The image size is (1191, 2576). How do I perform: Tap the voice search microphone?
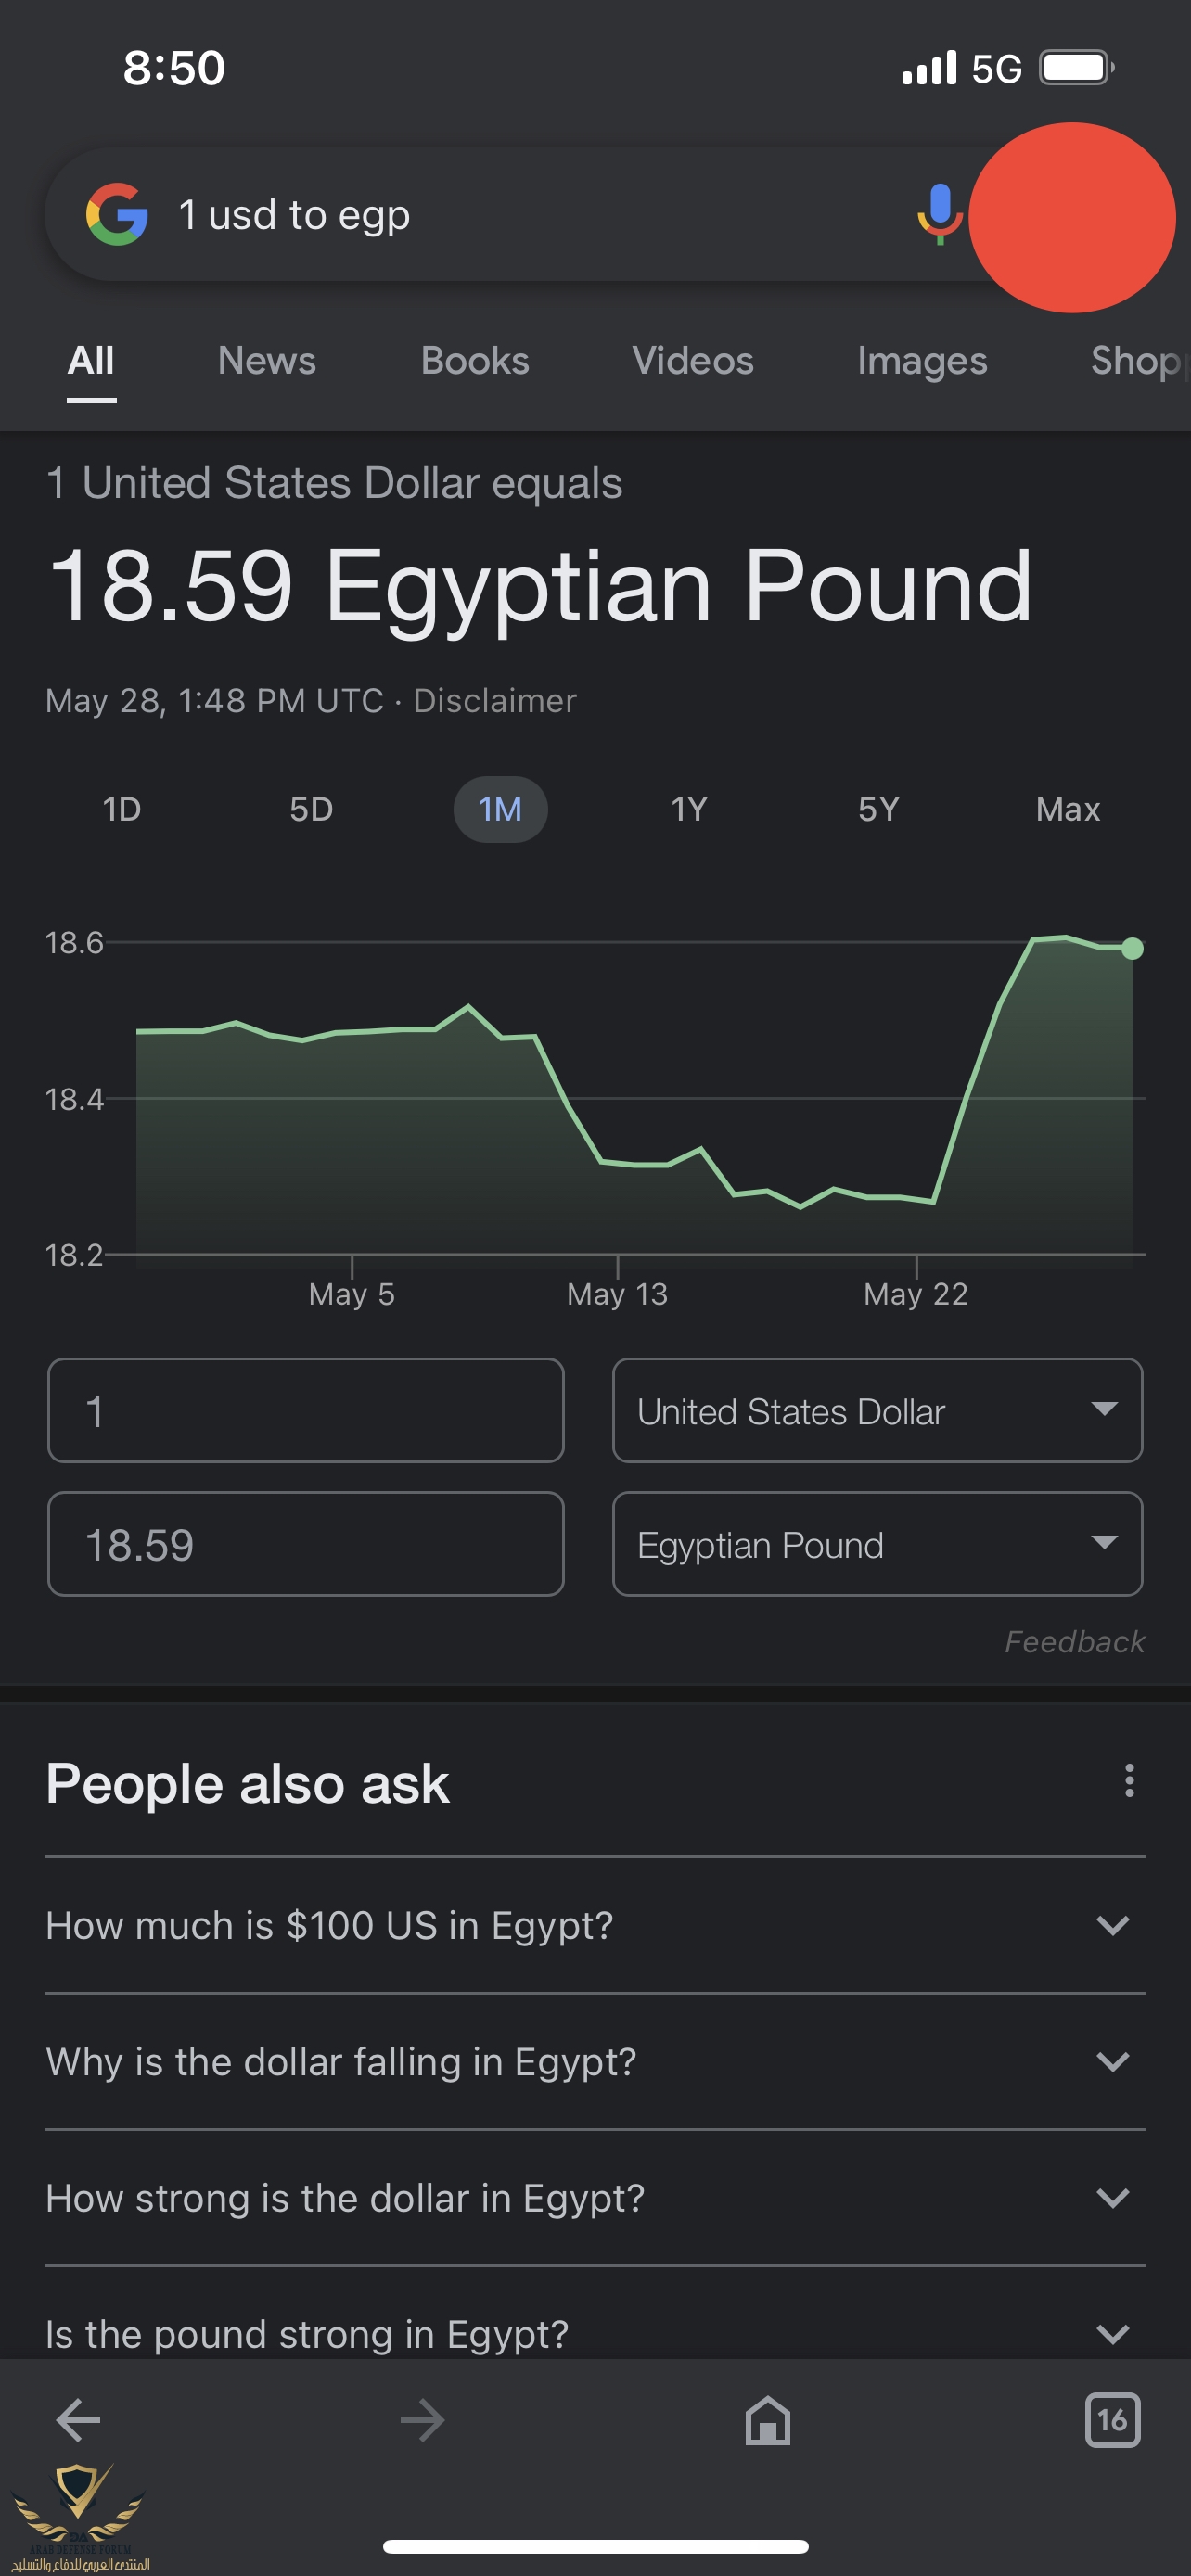tap(938, 213)
